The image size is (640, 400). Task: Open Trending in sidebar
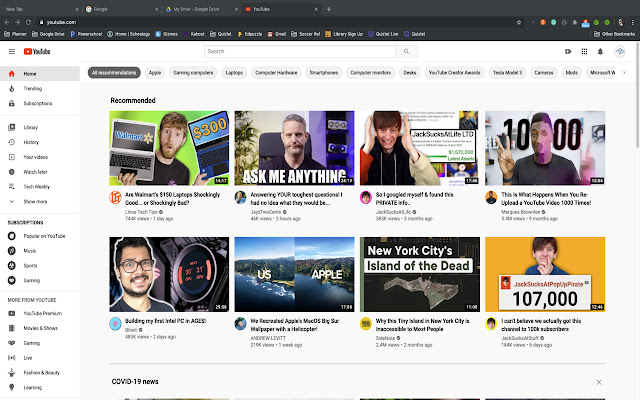click(40, 89)
